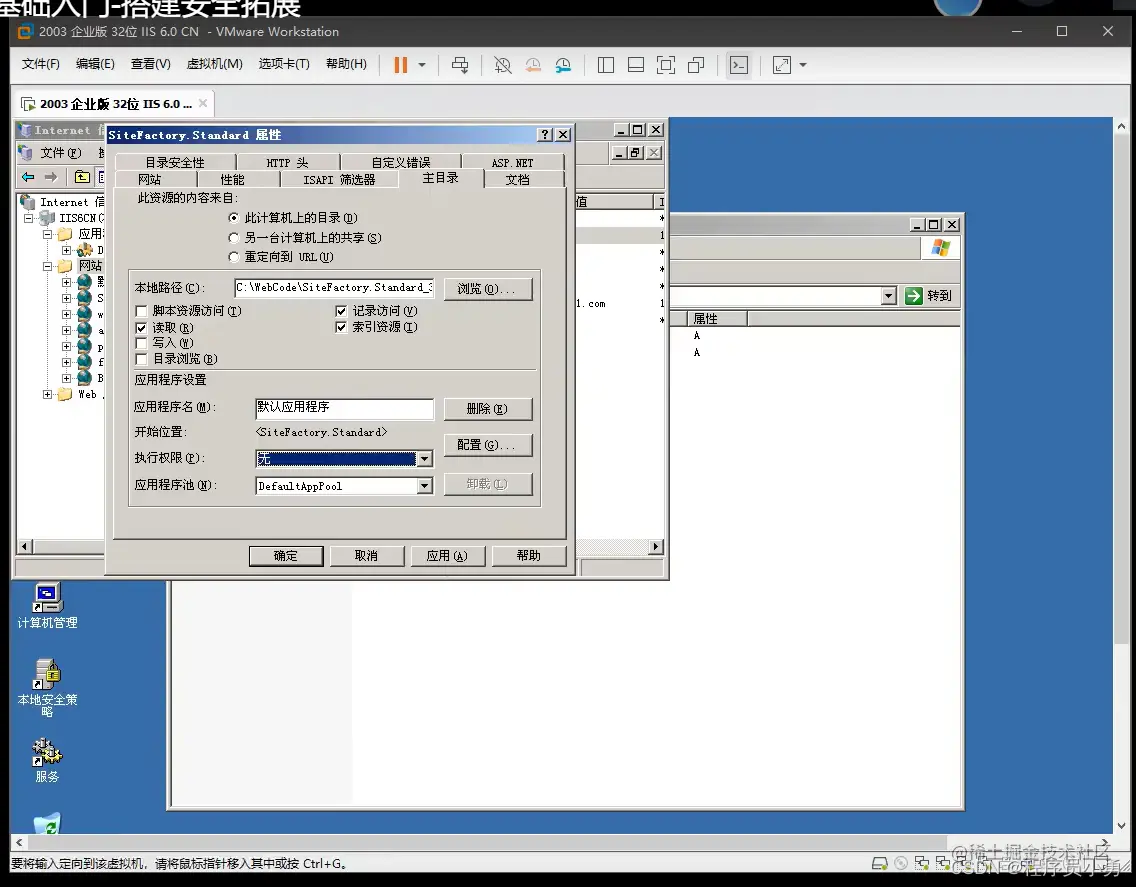The image size is (1136, 887).
Task: Toggle the VMware library sidebar icon
Action: tap(606, 65)
